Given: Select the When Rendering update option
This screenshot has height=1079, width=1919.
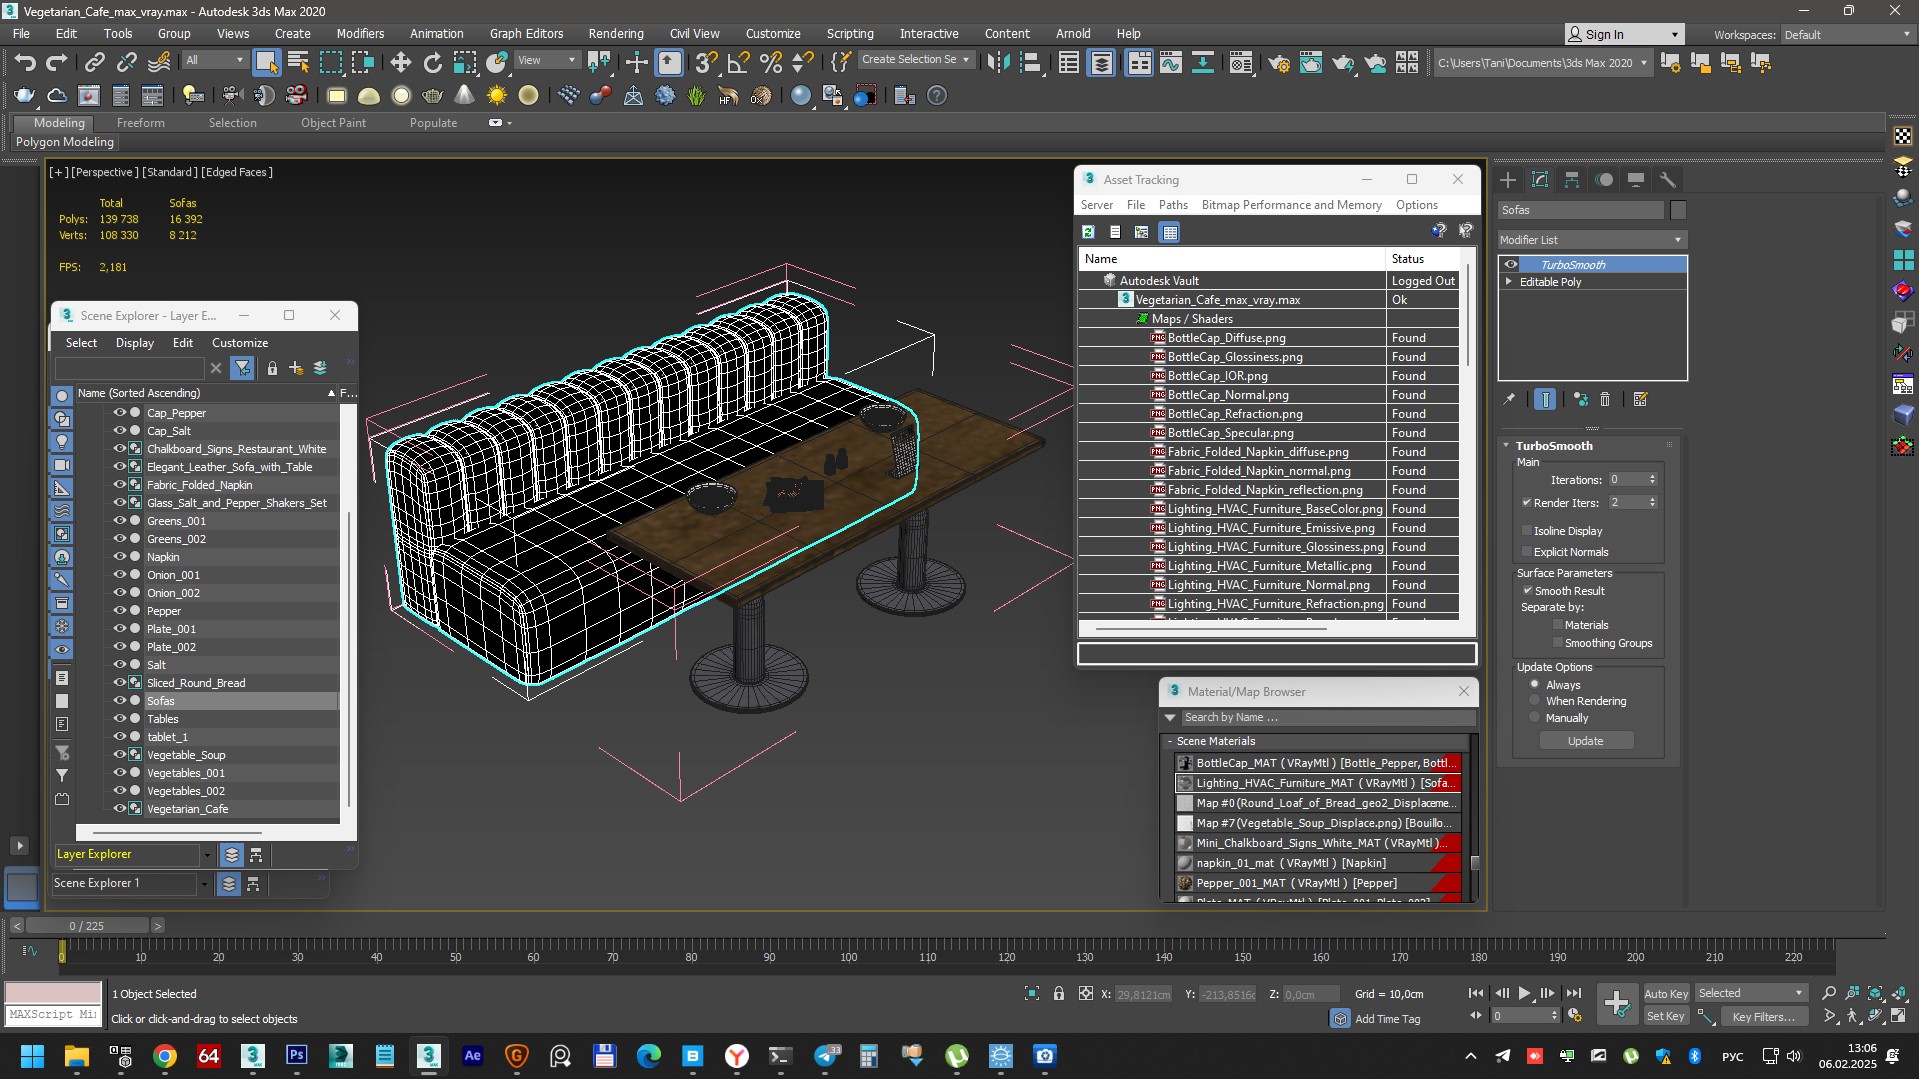Looking at the screenshot, I should (1535, 701).
